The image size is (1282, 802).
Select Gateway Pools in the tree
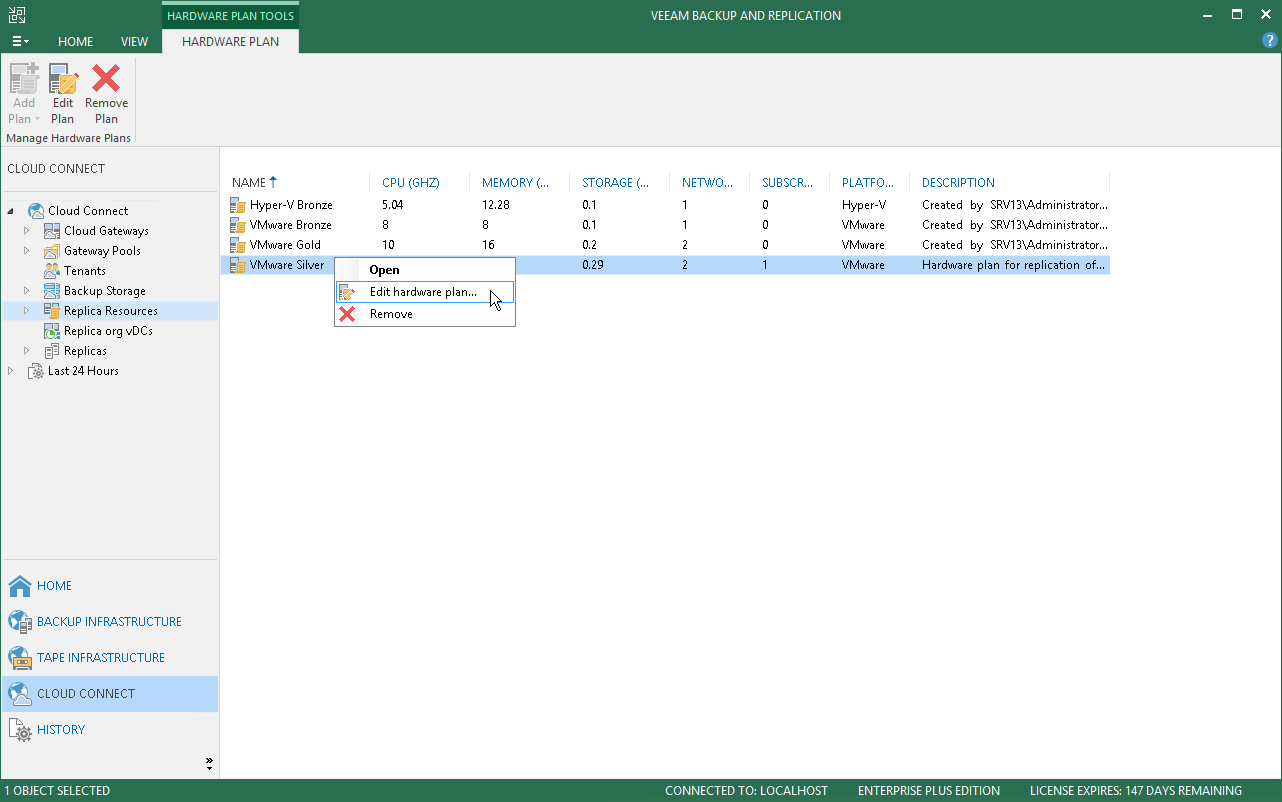click(x=102, y=251)
